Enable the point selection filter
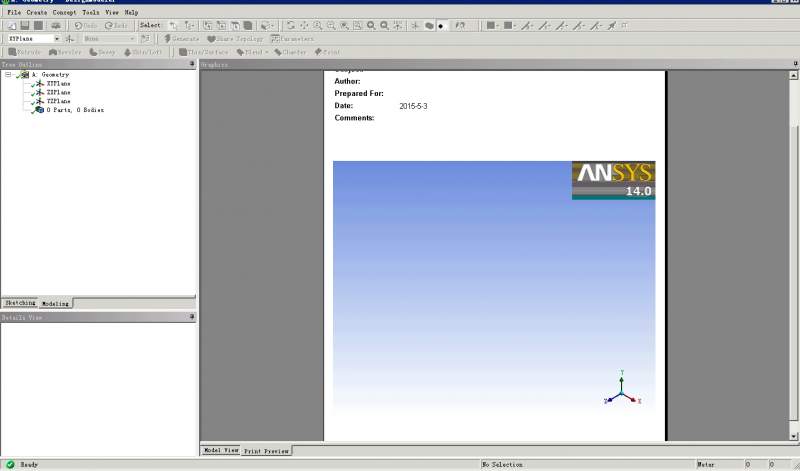This screenshot has height=471, width=800. click(208, 26)
